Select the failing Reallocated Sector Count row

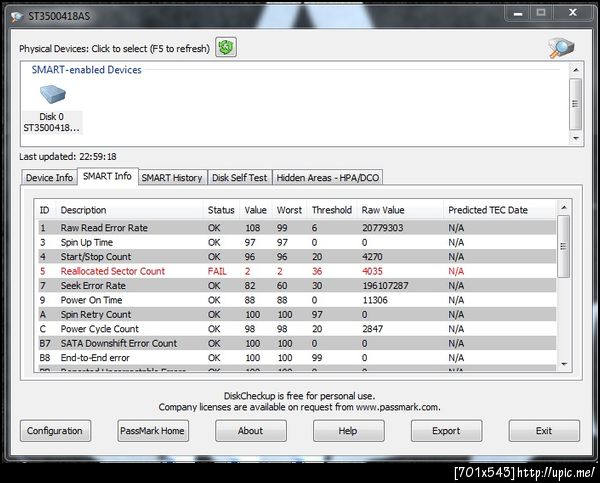297,271
